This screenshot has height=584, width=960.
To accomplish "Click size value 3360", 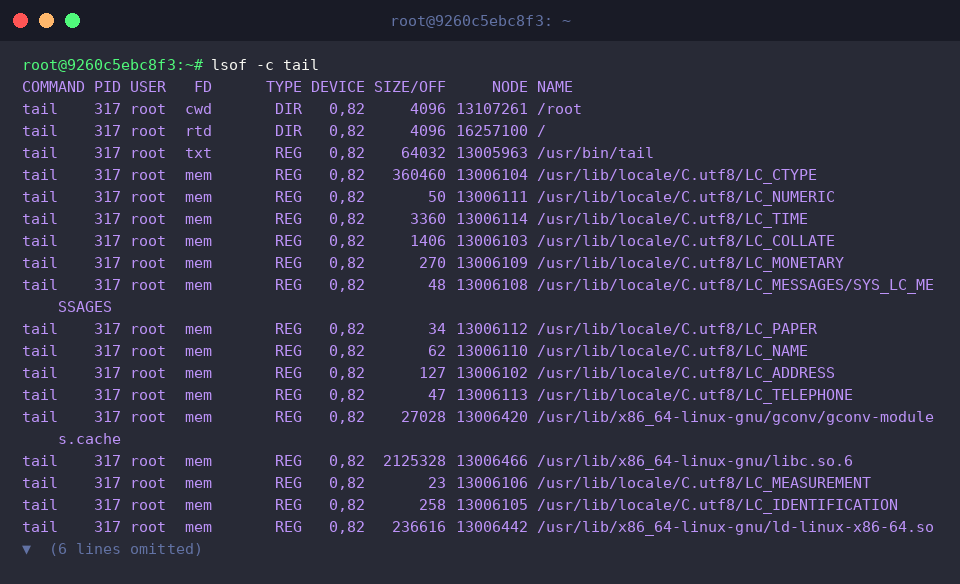I will coord(428,219).
